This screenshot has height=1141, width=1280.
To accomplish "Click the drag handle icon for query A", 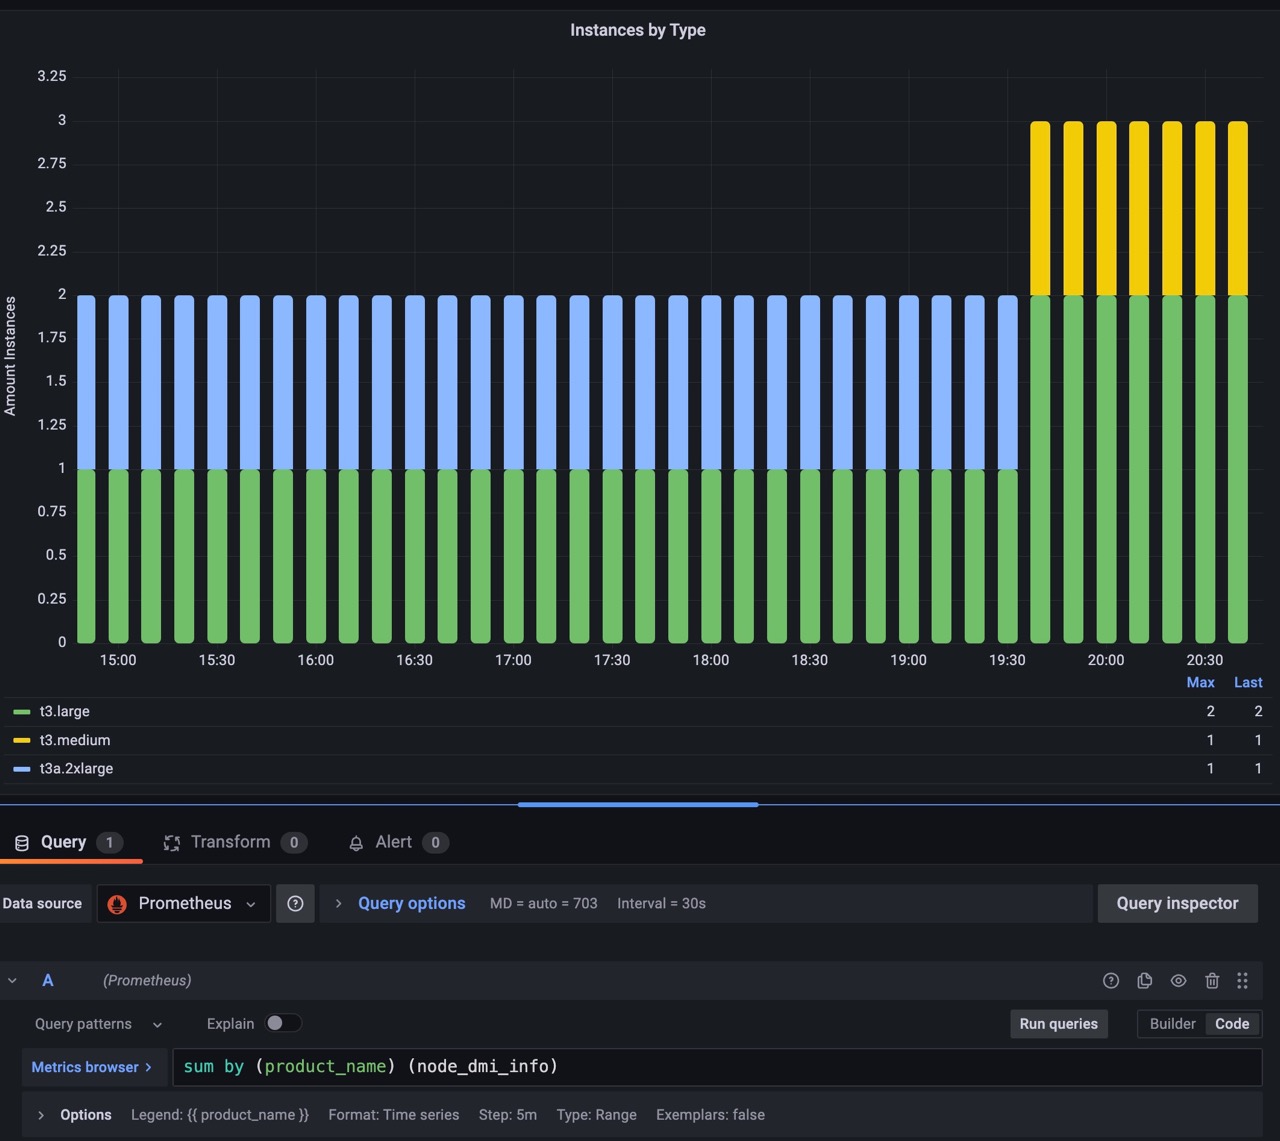I will (x=1242, y=981).
